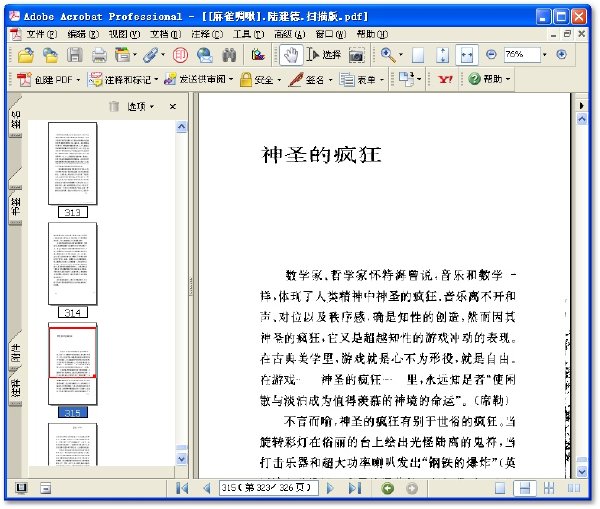Toggle the navigation pane button in status bar
This screenshot has height=509, width=600.
pyautogui.click(x=21, y=488)
